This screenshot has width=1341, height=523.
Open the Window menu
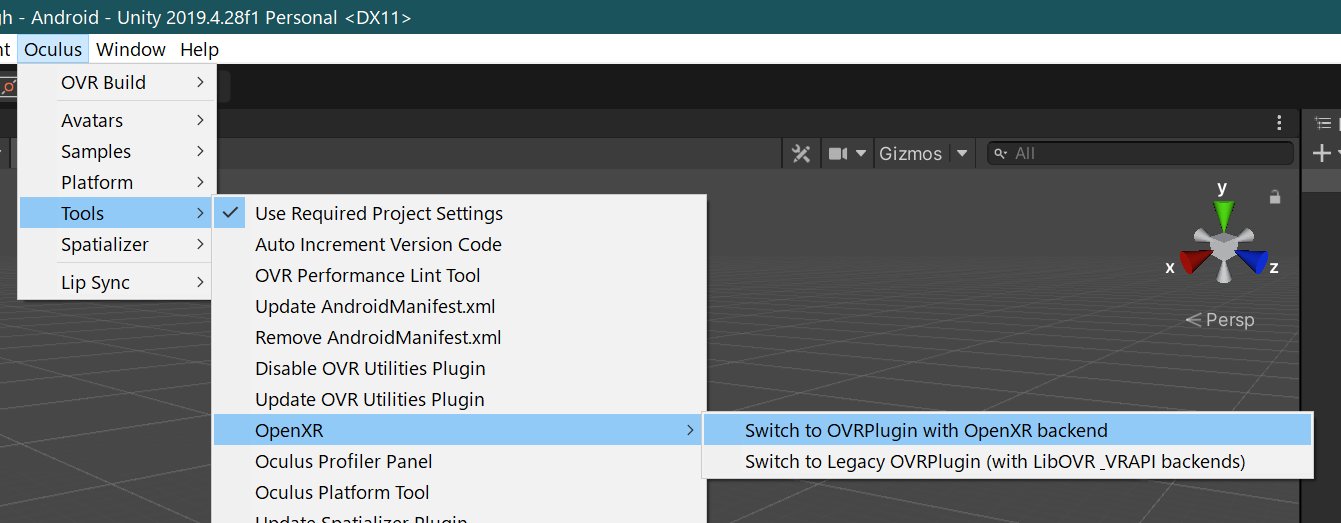click(x=131, y=49)
